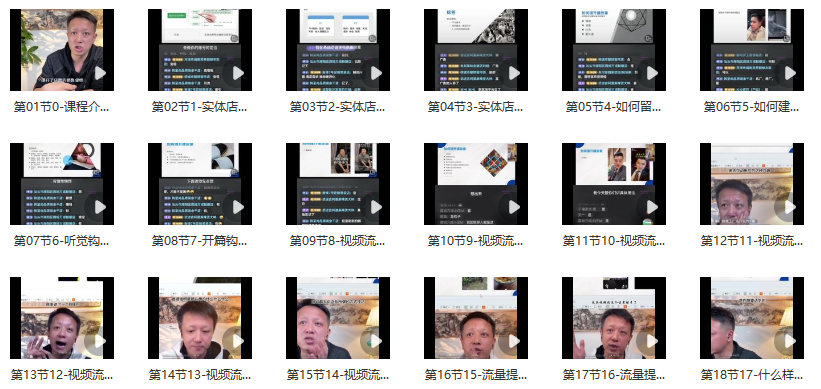Screen dimensions: 821x389
Task: Select file name 第08节7-开篇钩...
Action: point(199,241)
